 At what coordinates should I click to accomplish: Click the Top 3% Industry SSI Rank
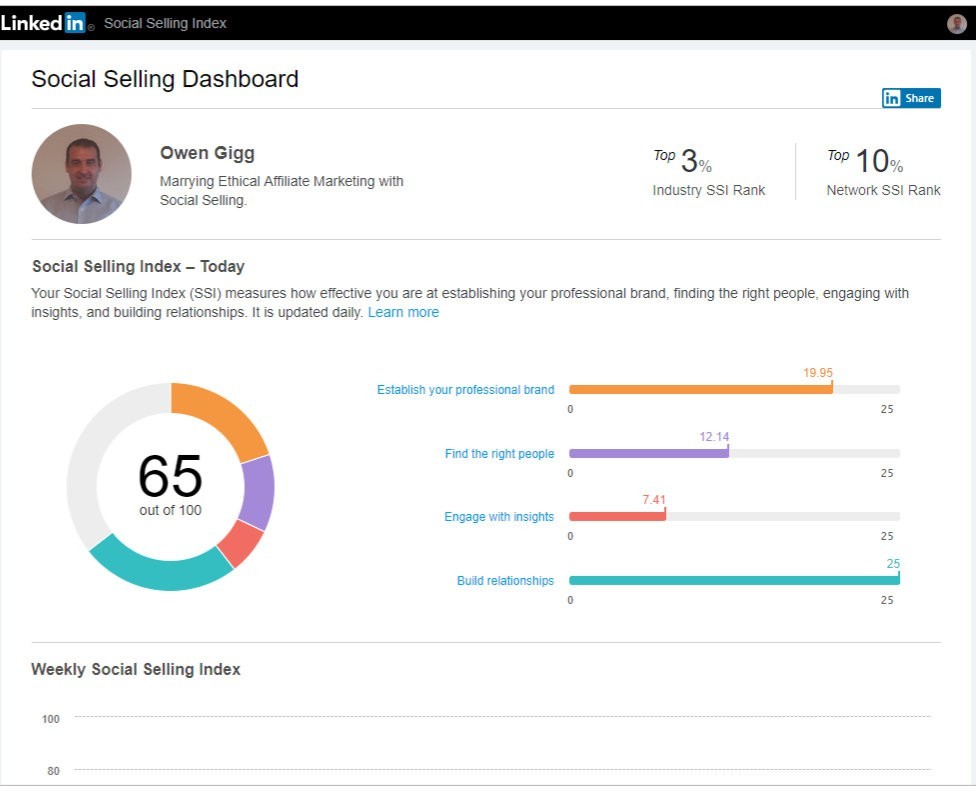pos(708,172)
